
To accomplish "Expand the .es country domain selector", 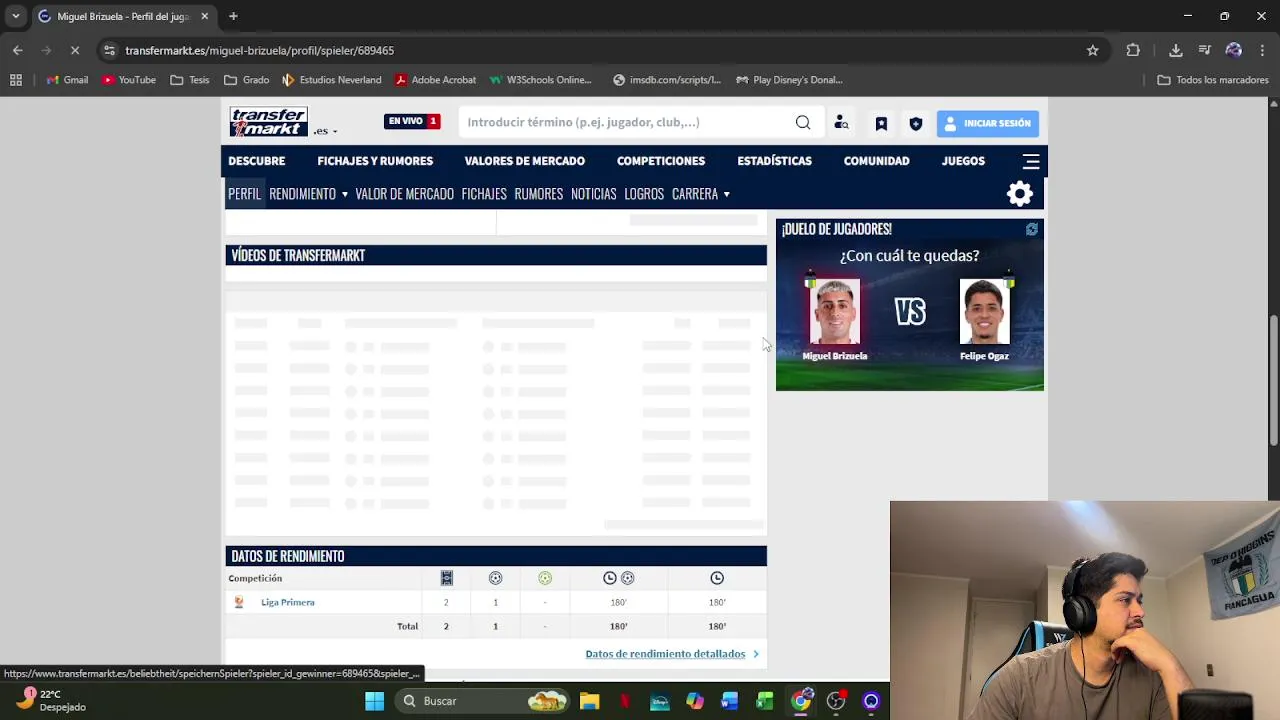I will click(x=325, y=131).
